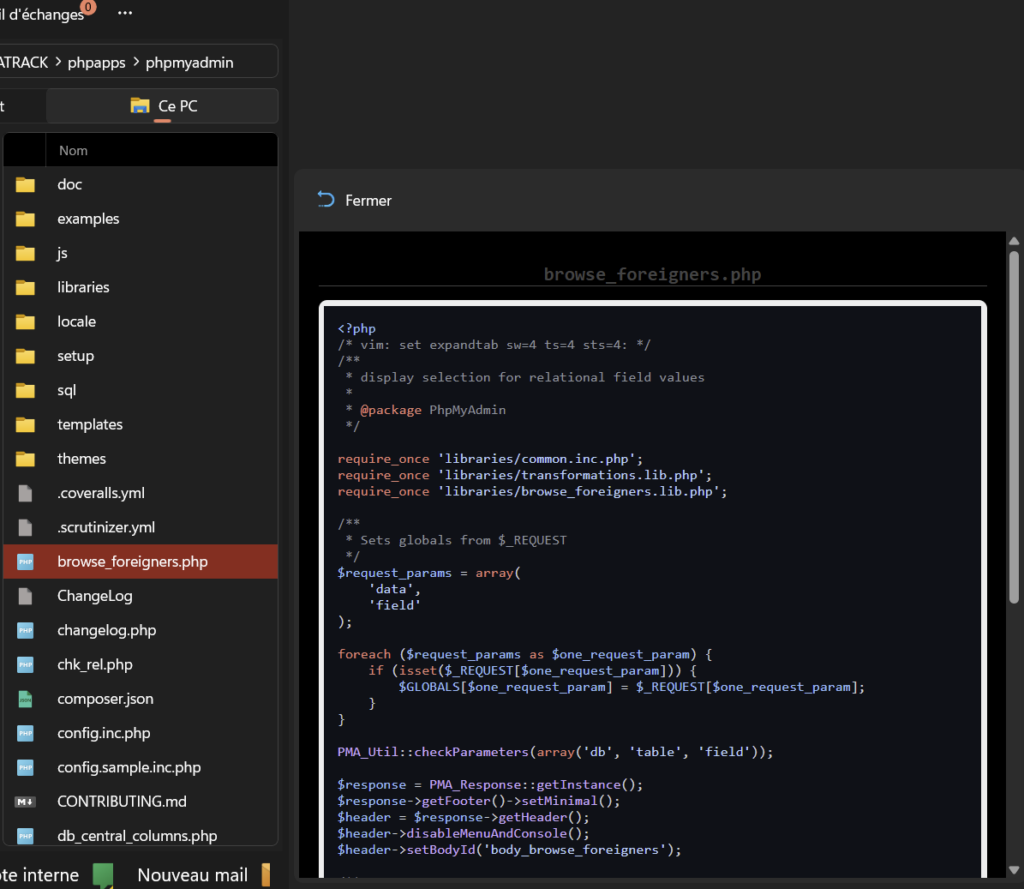Close the preview with Fermer
Image resolution: width=1024 pixels, height=889 pixels.
click(x=367, y=201)
